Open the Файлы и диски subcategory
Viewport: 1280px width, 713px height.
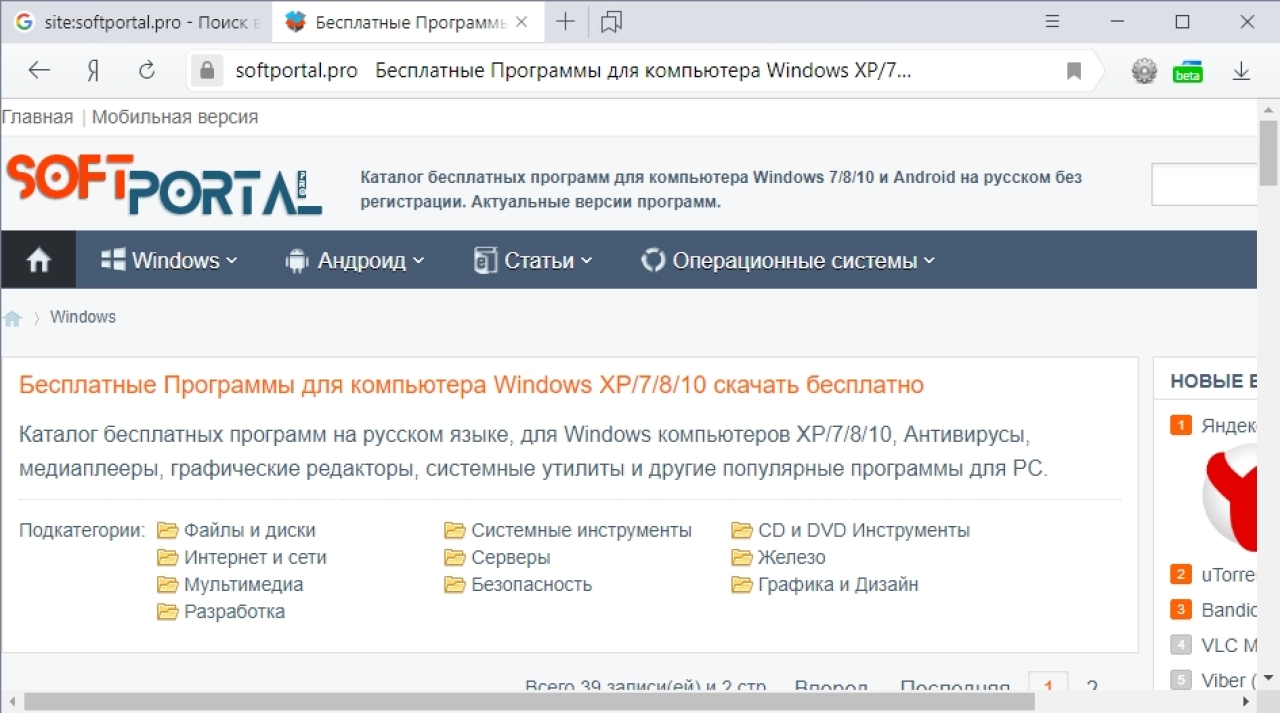coord(250,530)
